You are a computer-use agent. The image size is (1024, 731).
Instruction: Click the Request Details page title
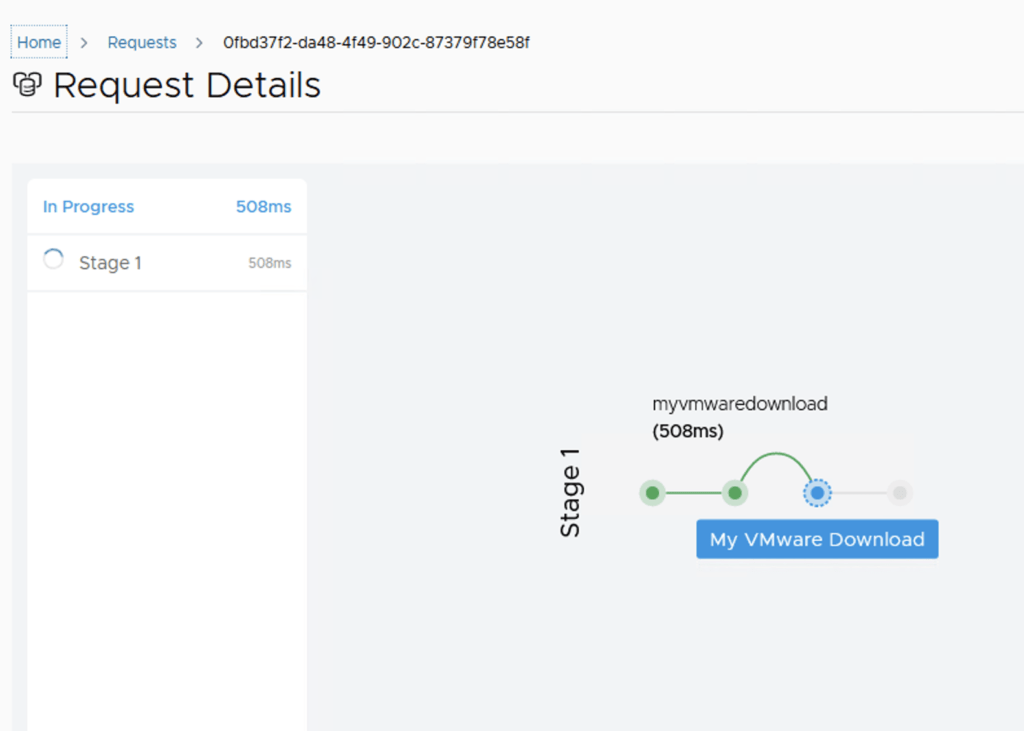[187, 86]
